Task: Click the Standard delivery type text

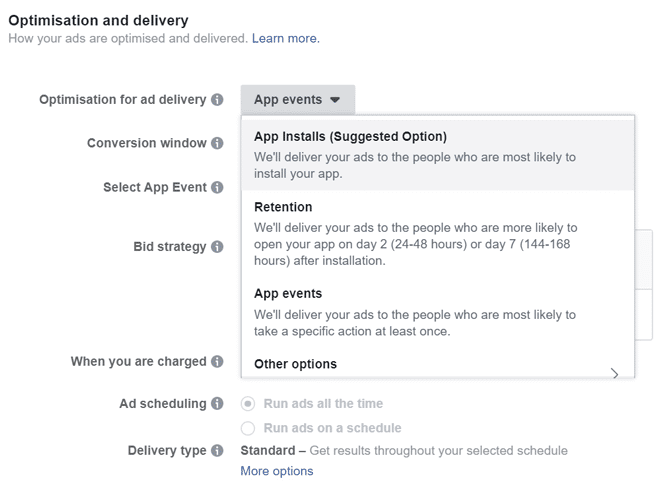Action: point(267,451)
